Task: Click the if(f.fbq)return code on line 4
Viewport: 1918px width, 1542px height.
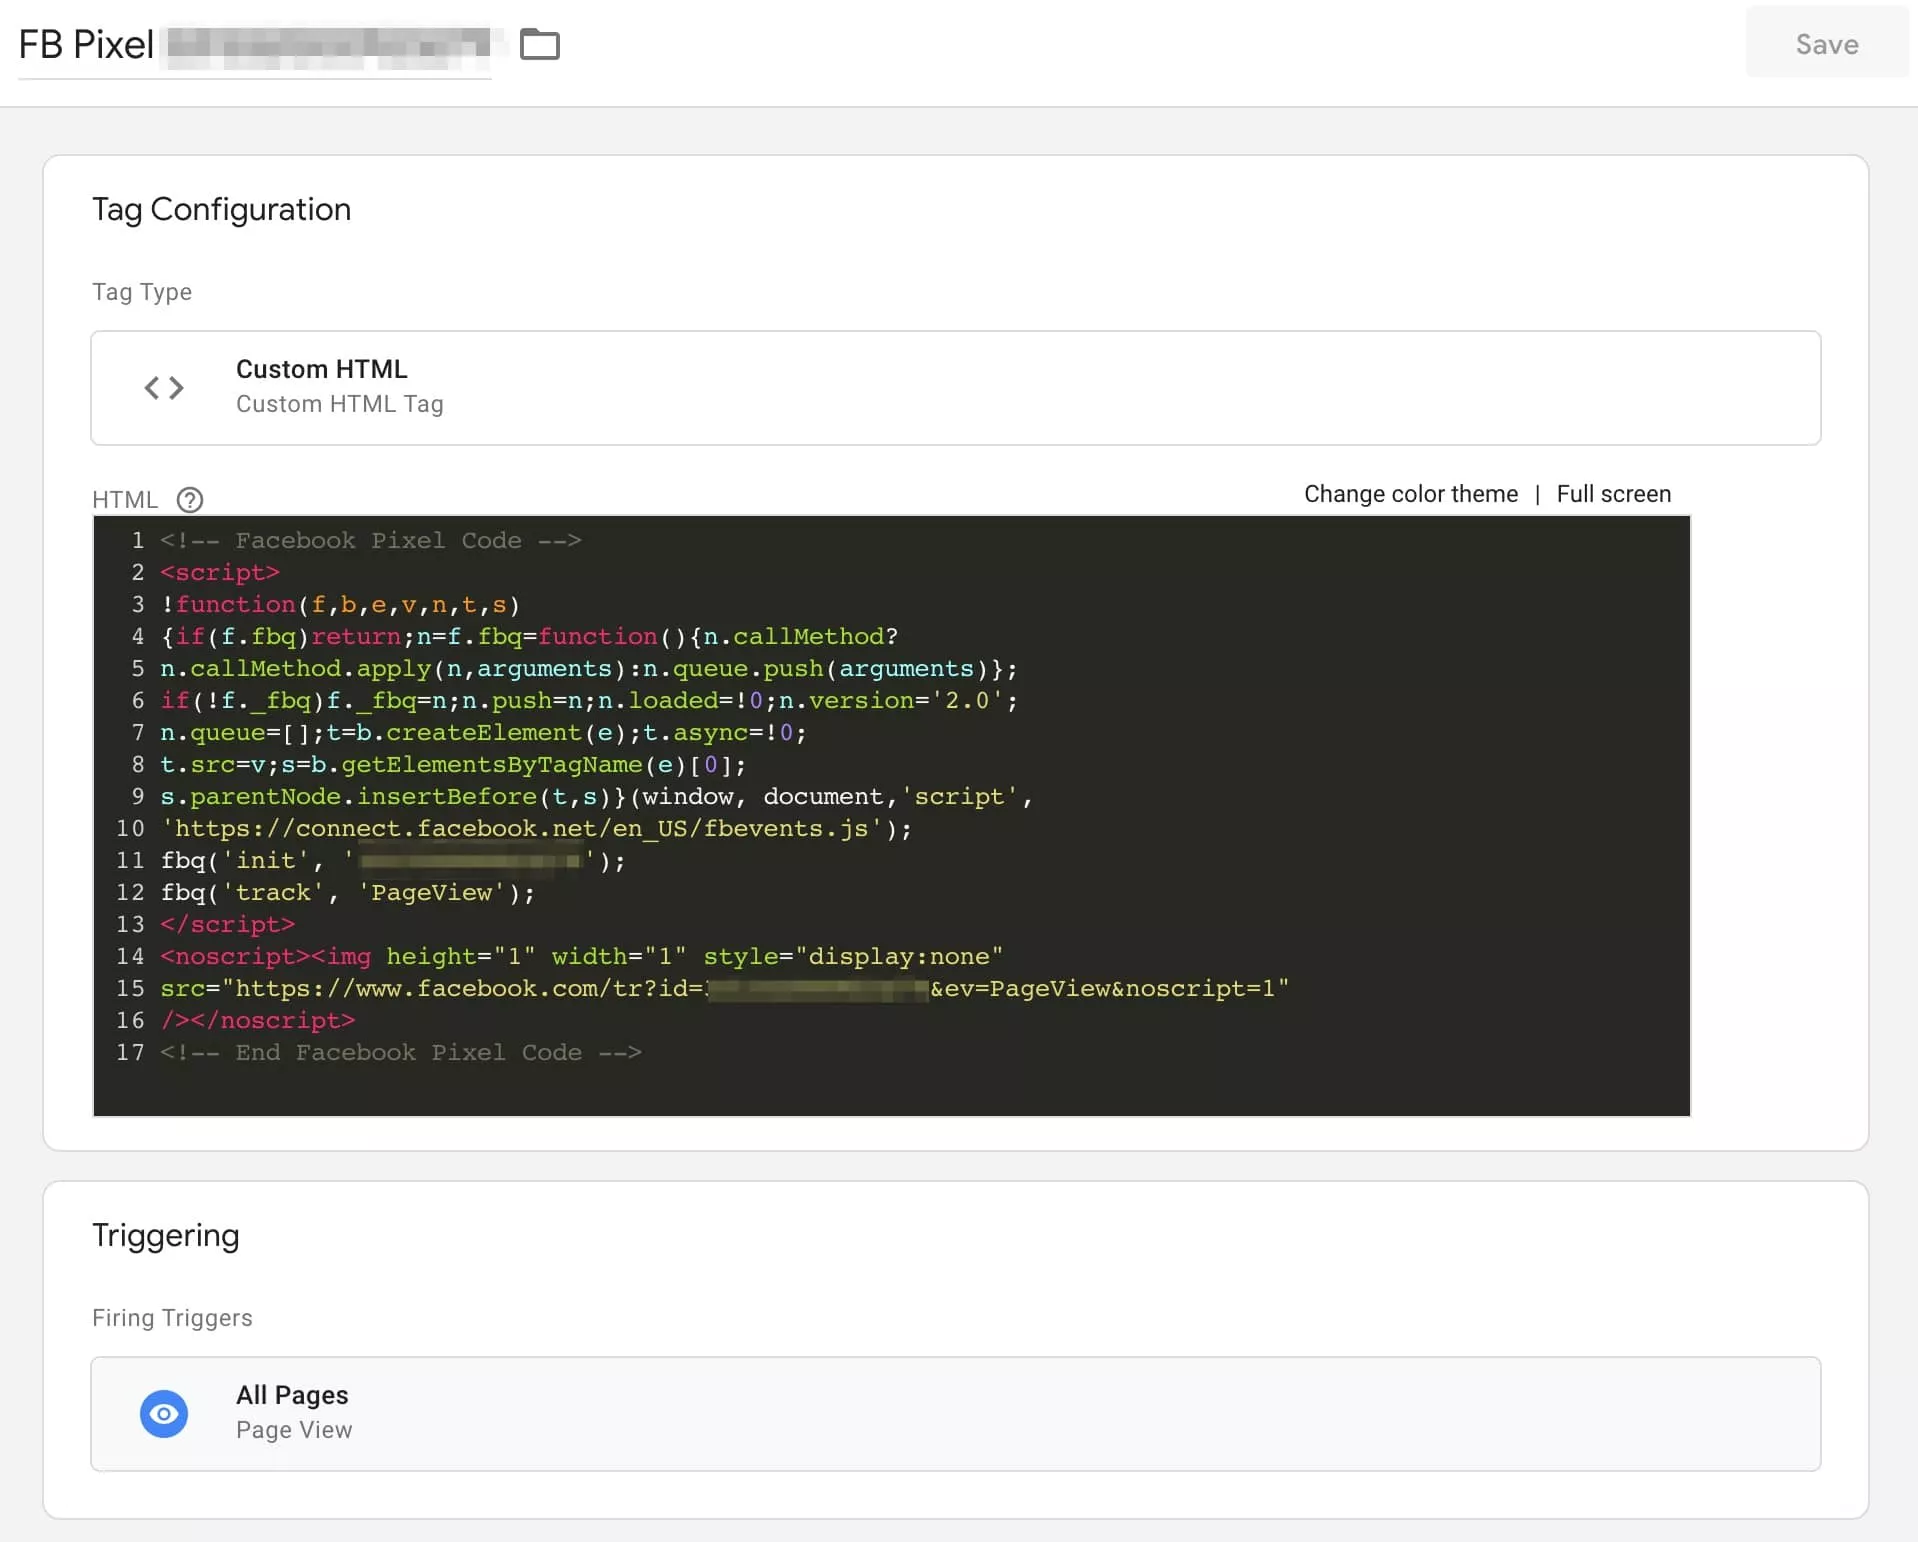Action: tap(529, 637)
